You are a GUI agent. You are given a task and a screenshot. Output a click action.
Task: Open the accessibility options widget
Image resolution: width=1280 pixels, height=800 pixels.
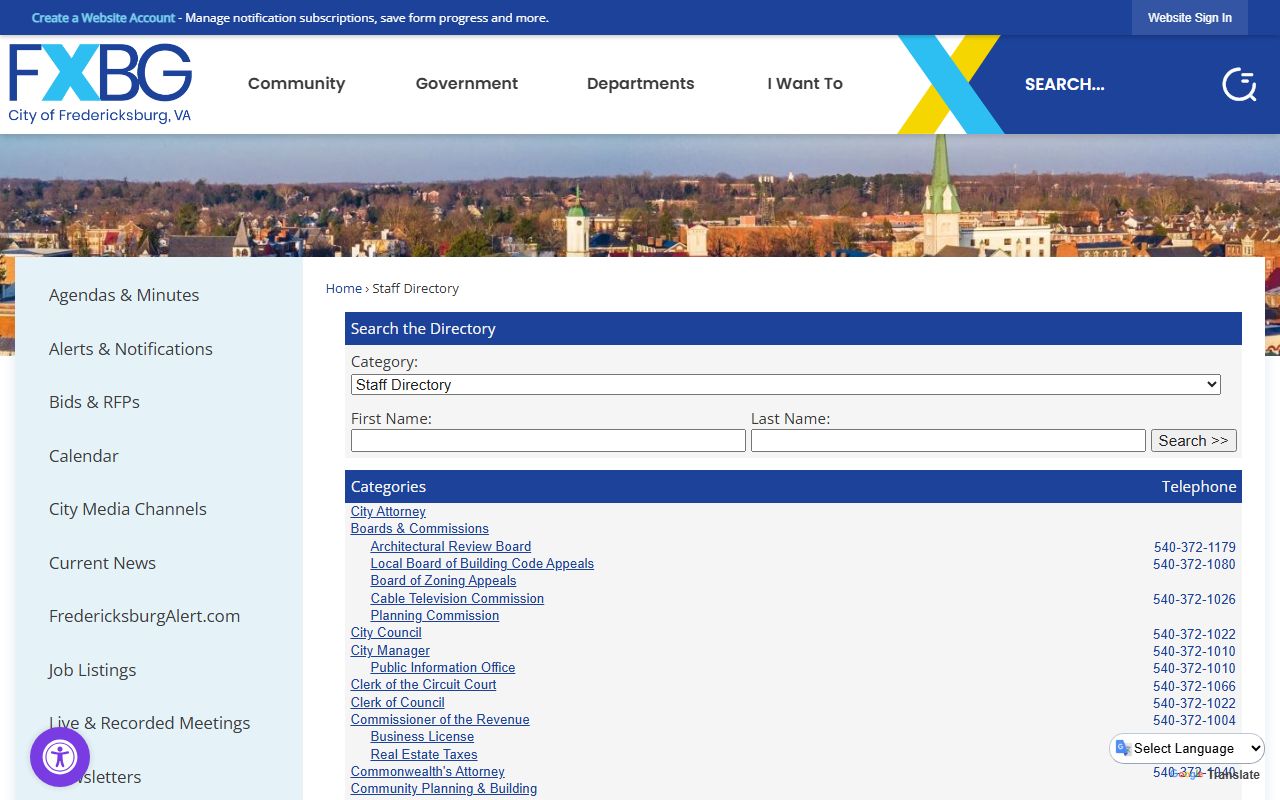coord(60,757)
